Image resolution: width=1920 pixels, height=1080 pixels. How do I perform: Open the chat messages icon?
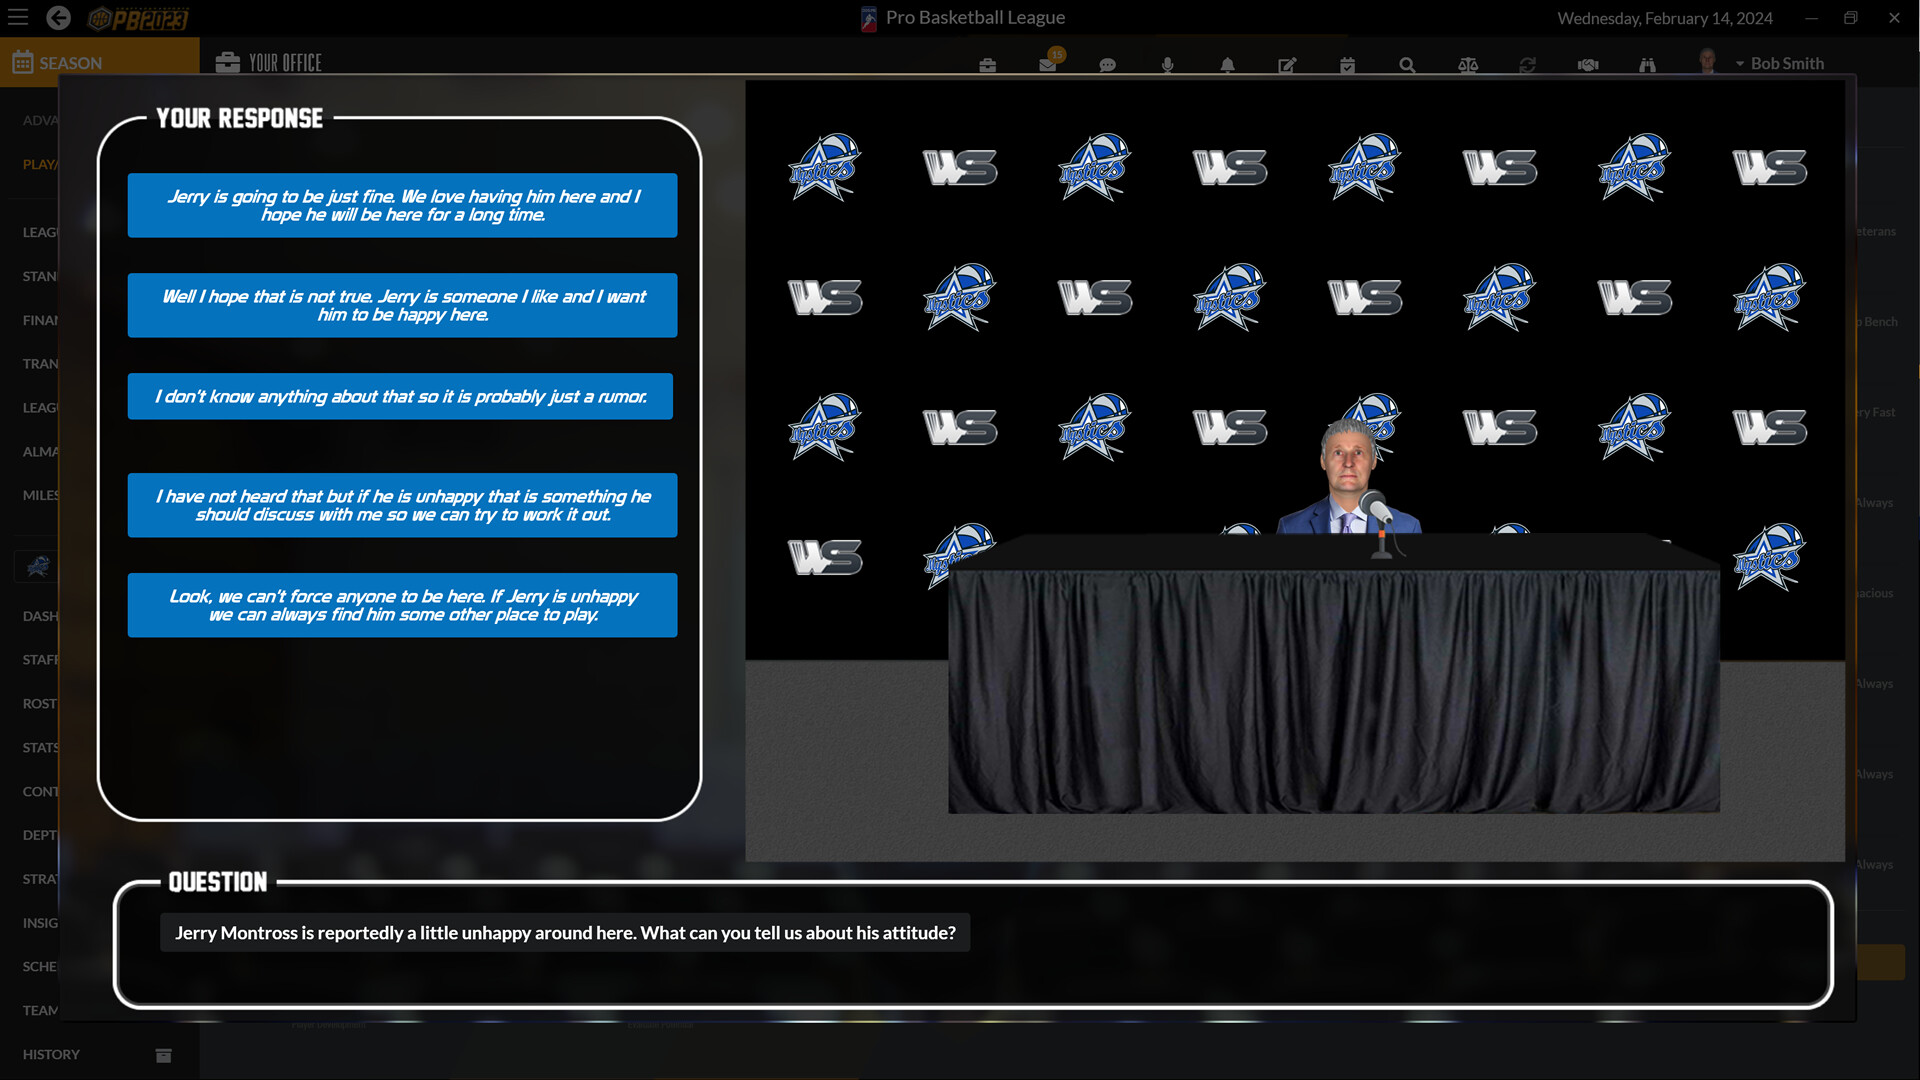click(1108, 63)
